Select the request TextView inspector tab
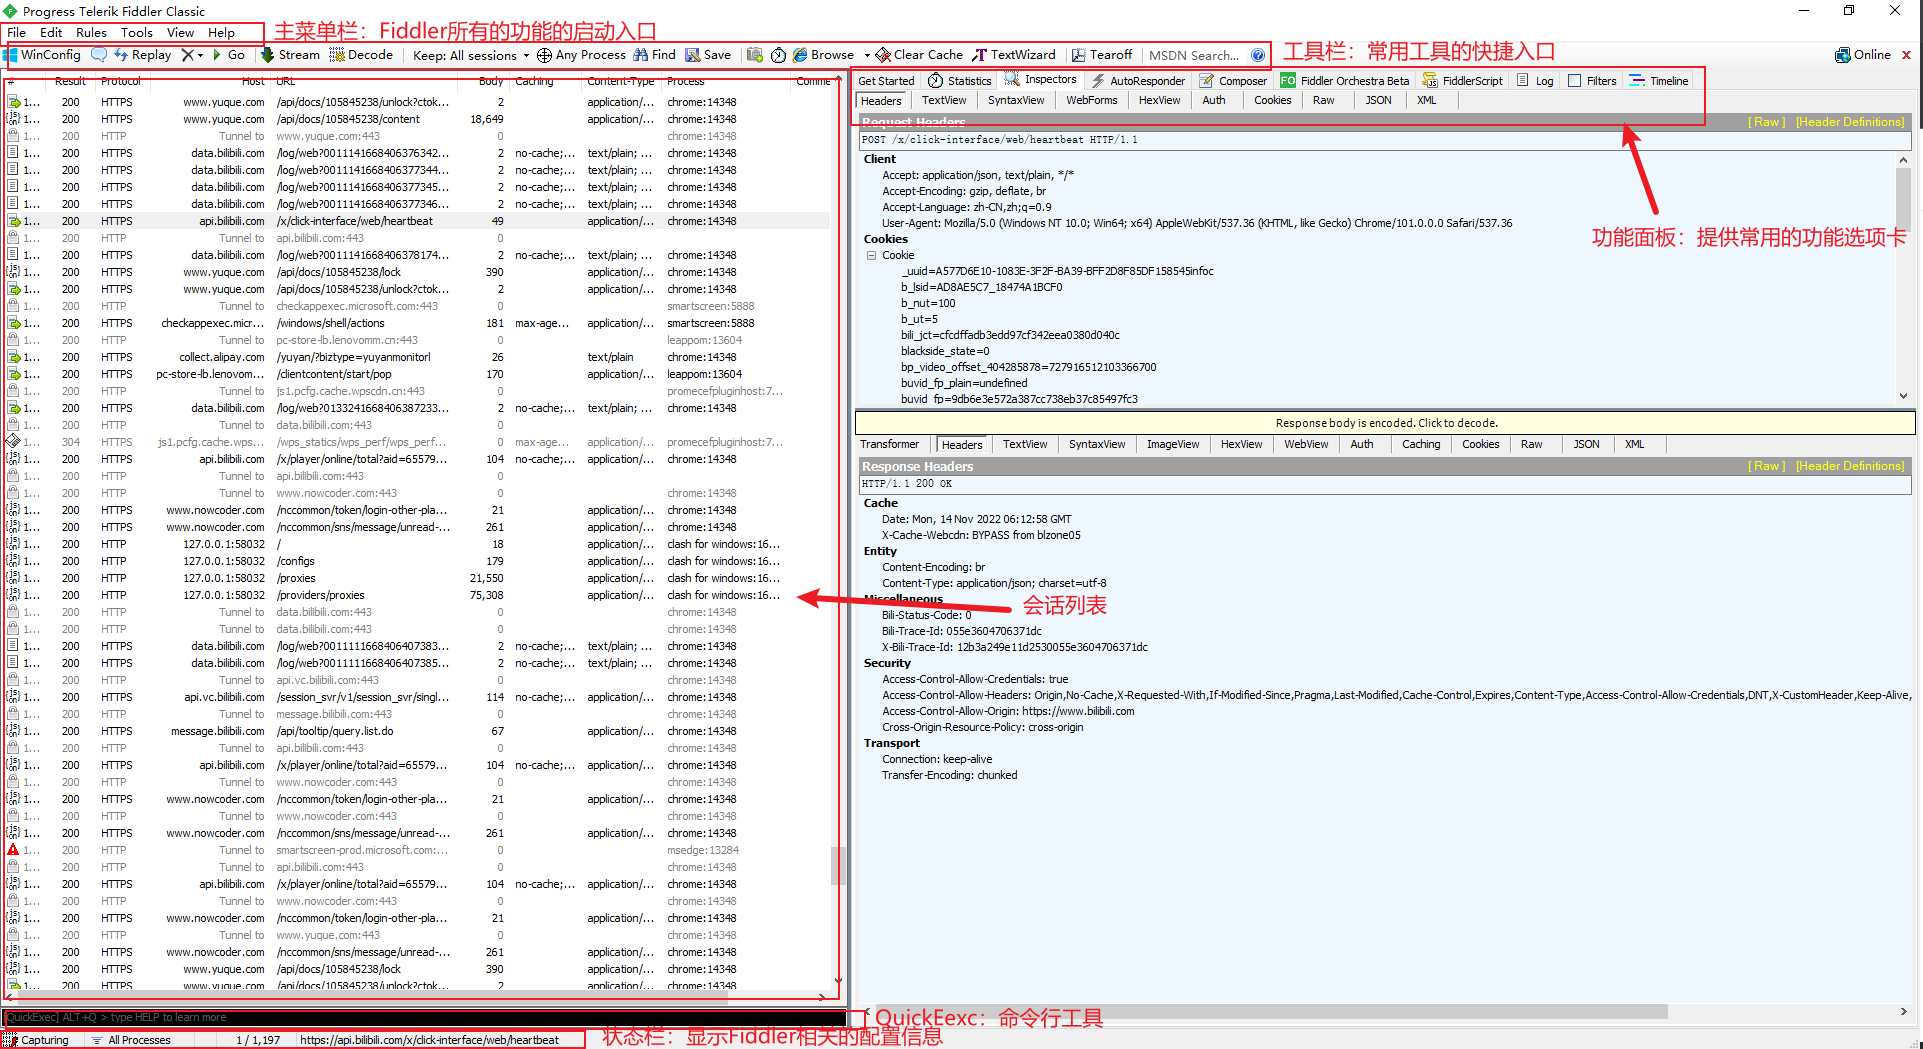This screenshot has width=1923, height=1049. pos(944,100)
